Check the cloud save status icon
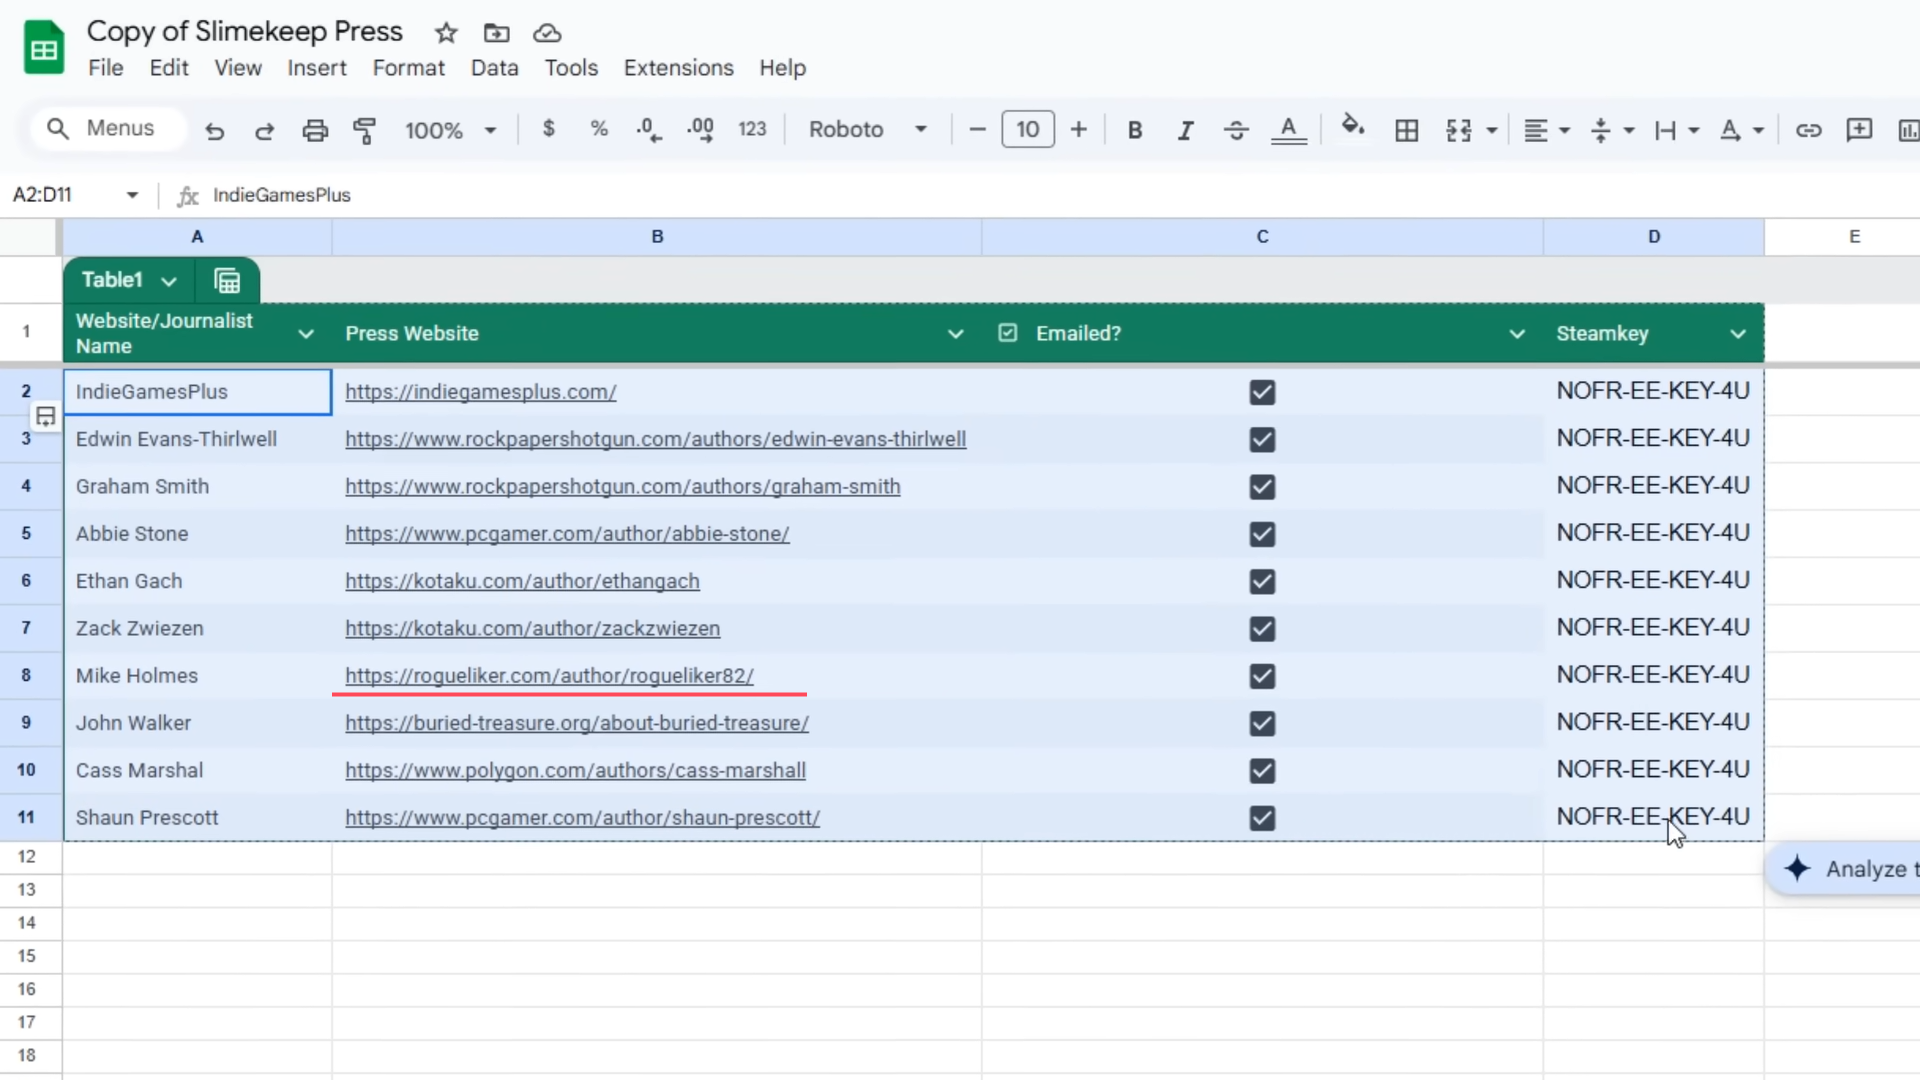 point(547,33)
